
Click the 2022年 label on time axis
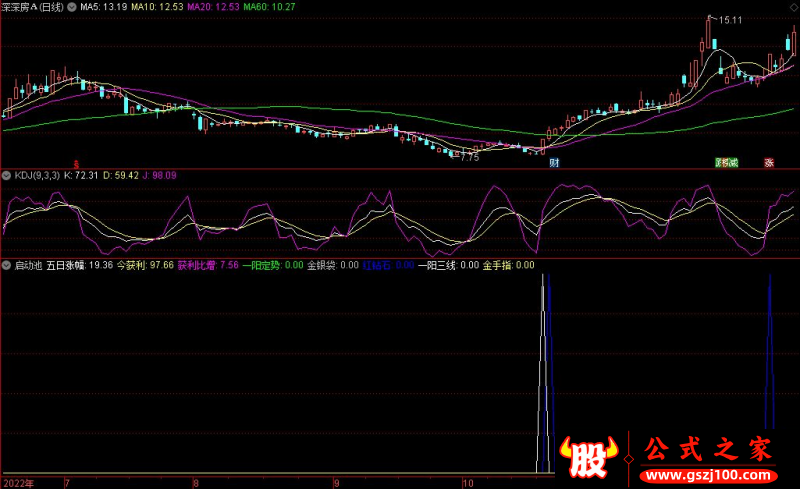(x=17, y=482)
